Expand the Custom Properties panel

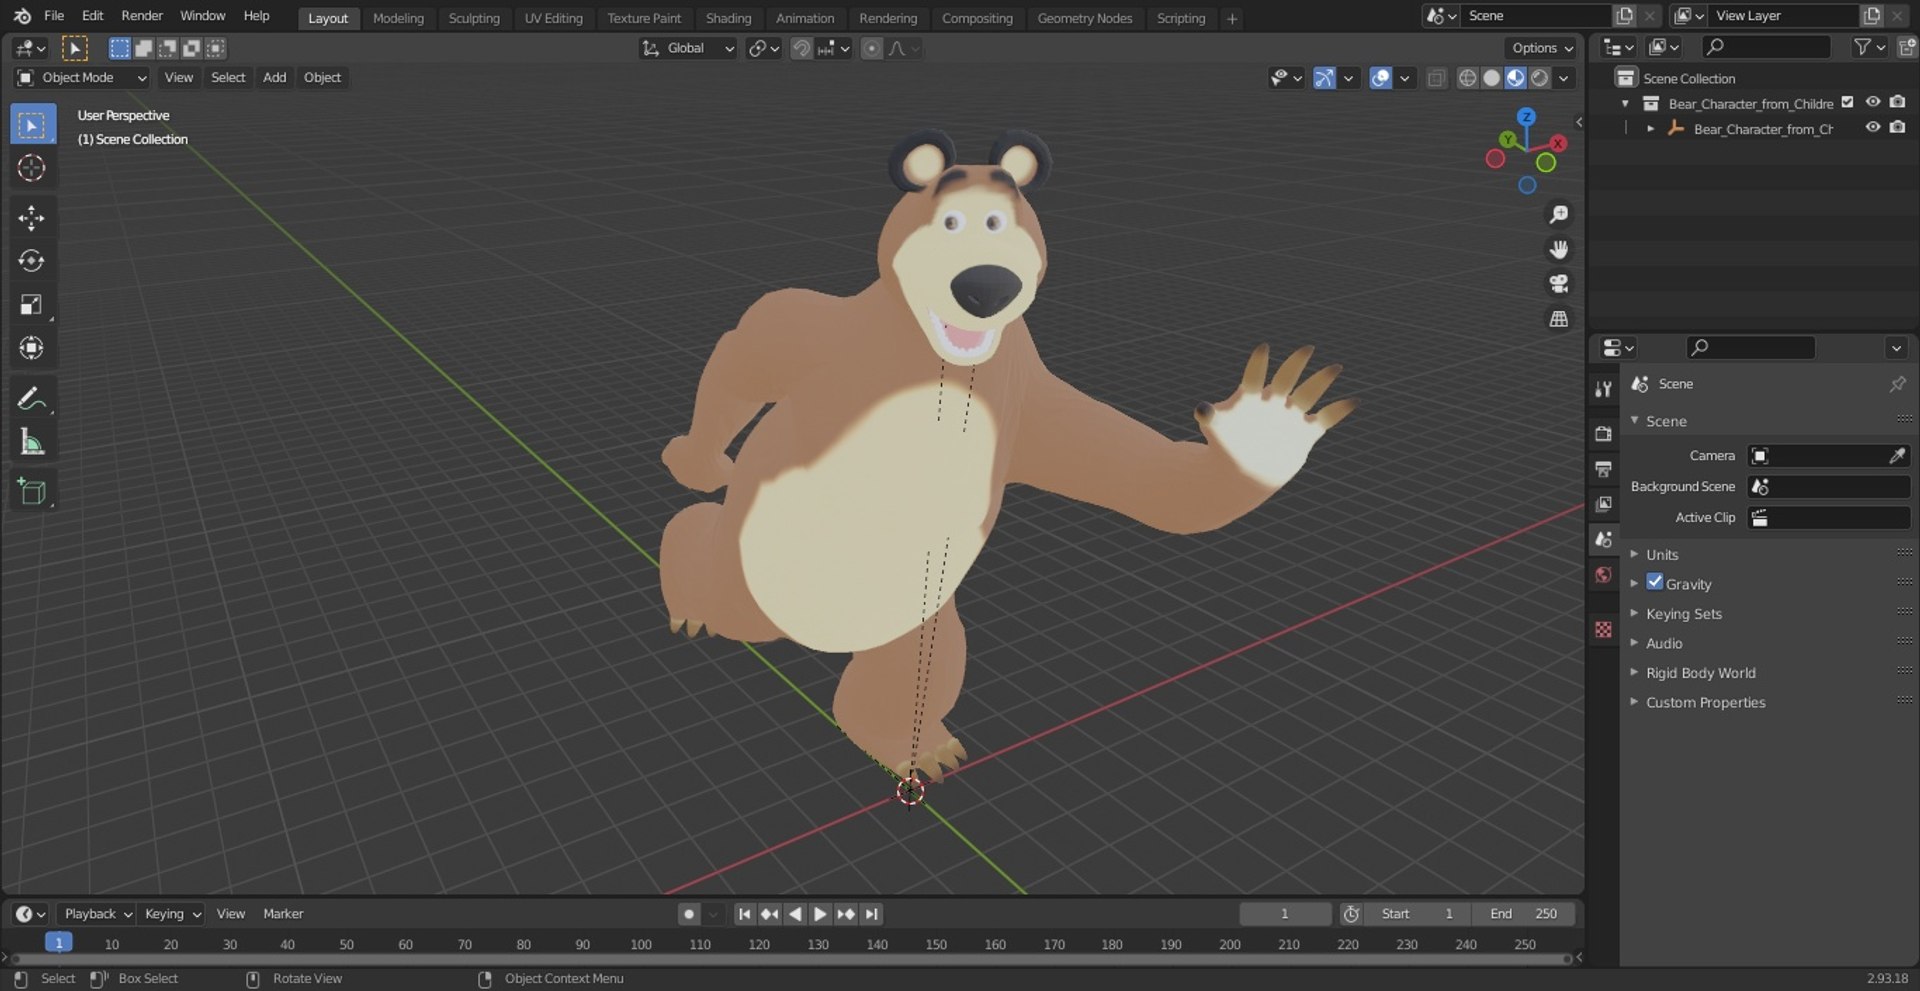(1705, 703)
